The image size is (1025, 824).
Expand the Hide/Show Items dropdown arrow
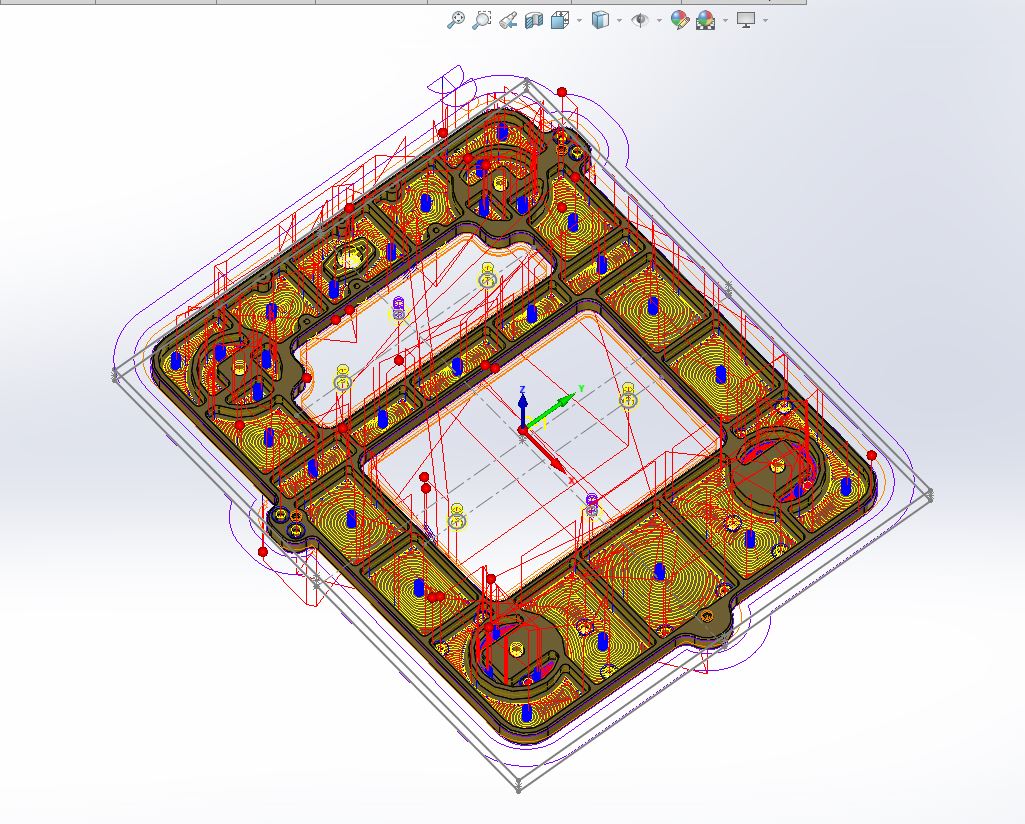pos(659,20)
